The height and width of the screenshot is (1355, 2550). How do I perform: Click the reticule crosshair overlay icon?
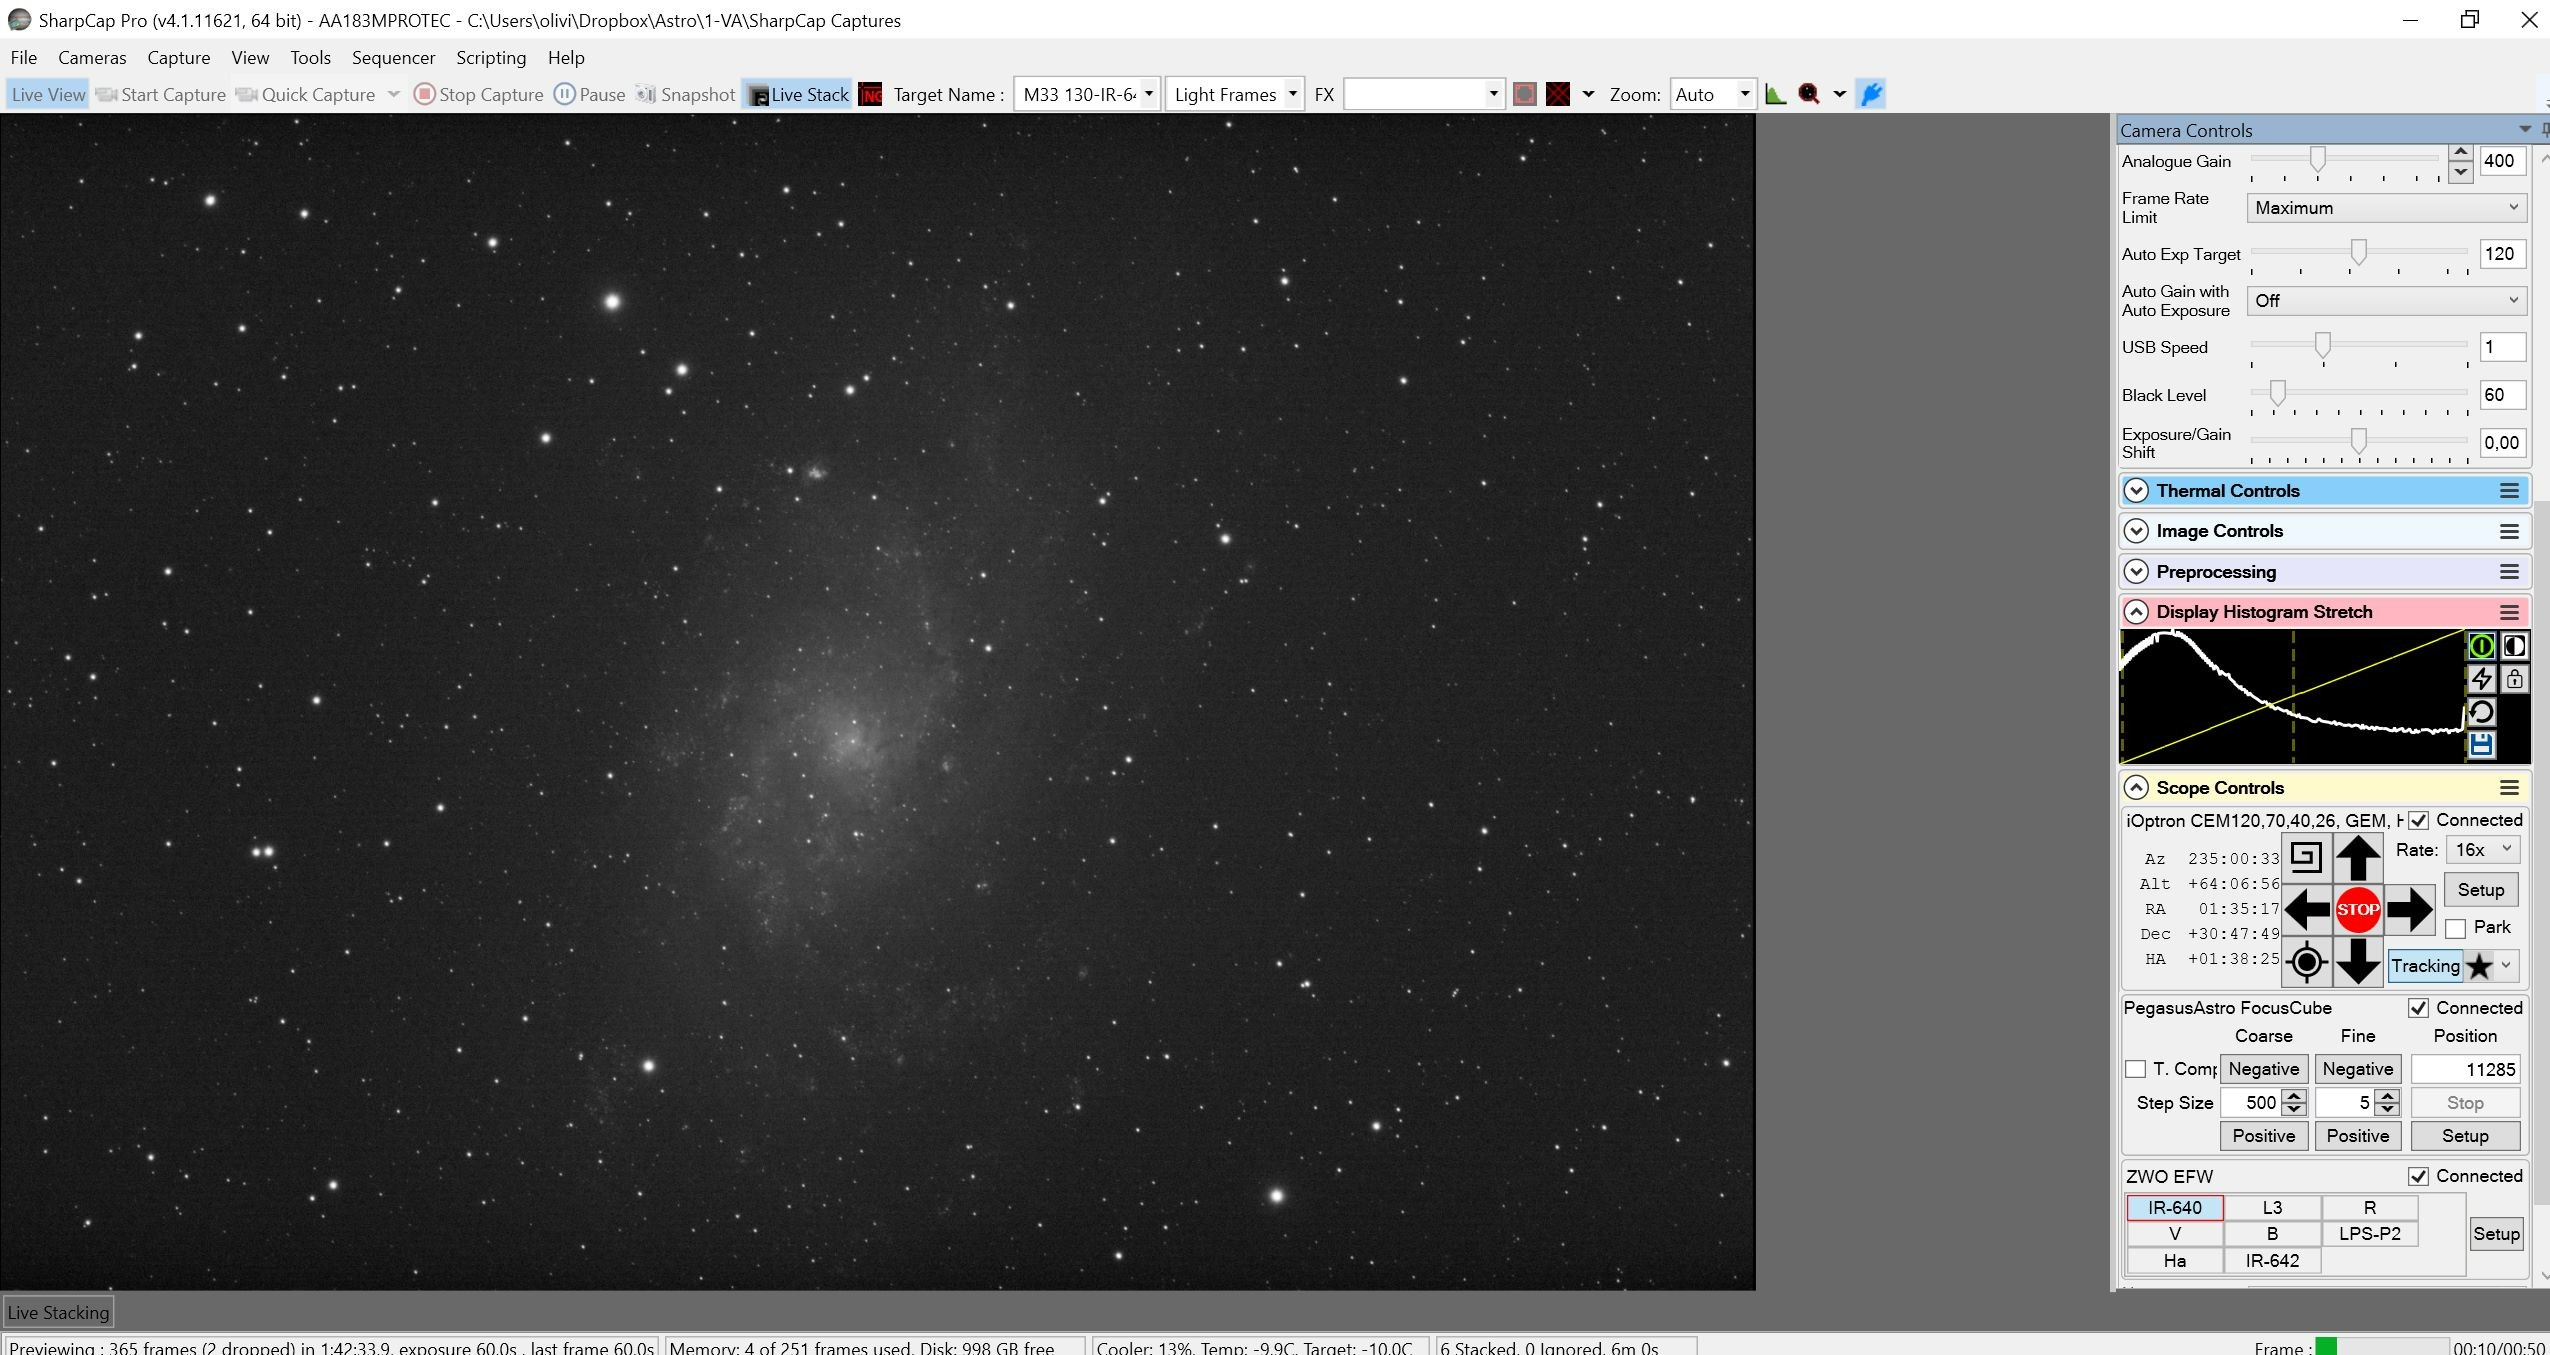[1558, 94]
